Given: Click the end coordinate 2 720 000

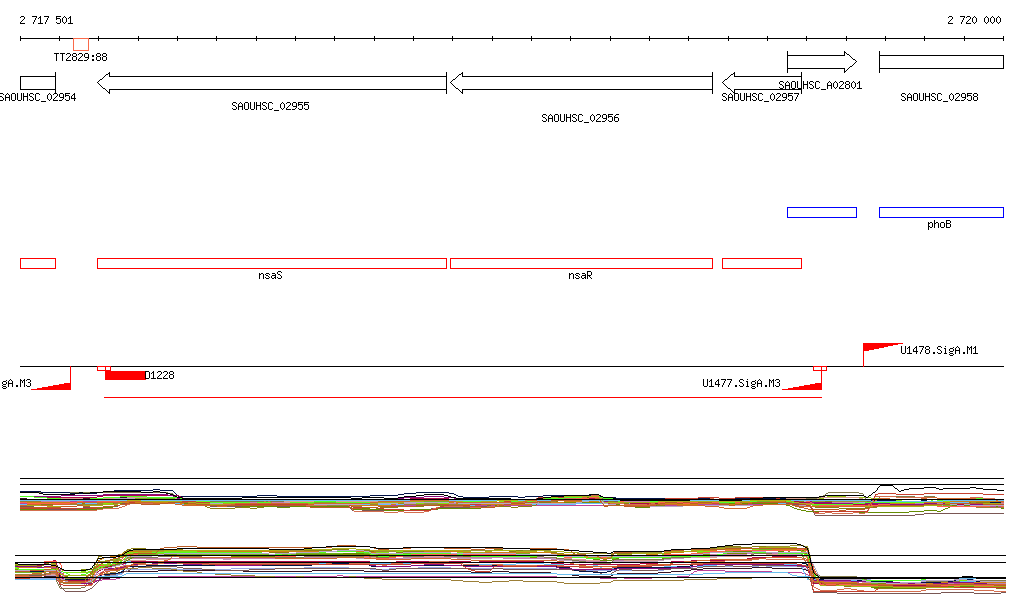Looking at the screenshot, I should click(974, 20).
